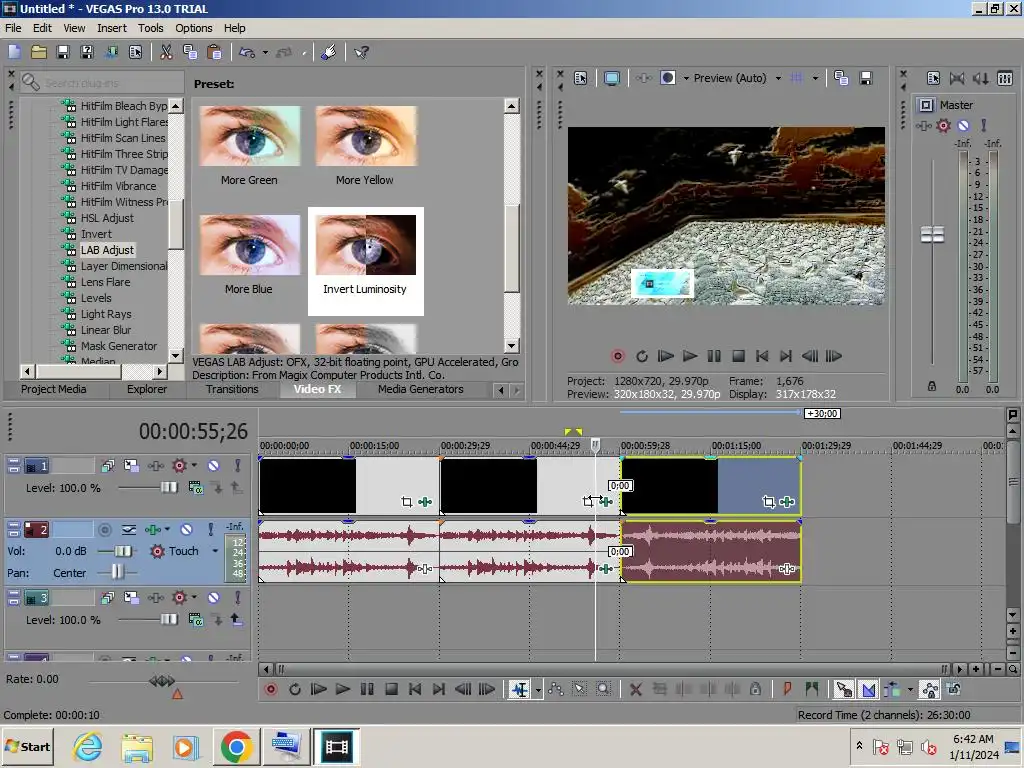Image resolution: width=1024 pixels, height=768 pixels.
Task: Click the Open project folder icon
Action: [39, 52]
